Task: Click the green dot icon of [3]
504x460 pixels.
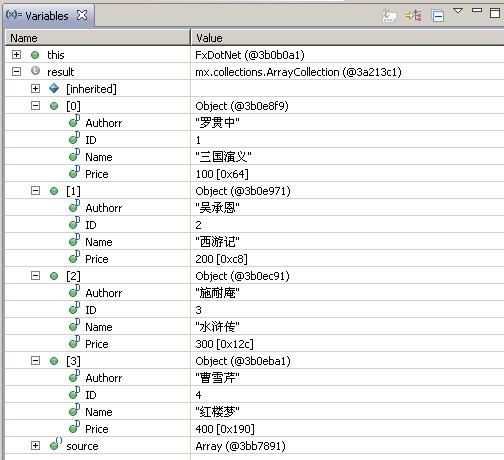Action: pos(54,361)
